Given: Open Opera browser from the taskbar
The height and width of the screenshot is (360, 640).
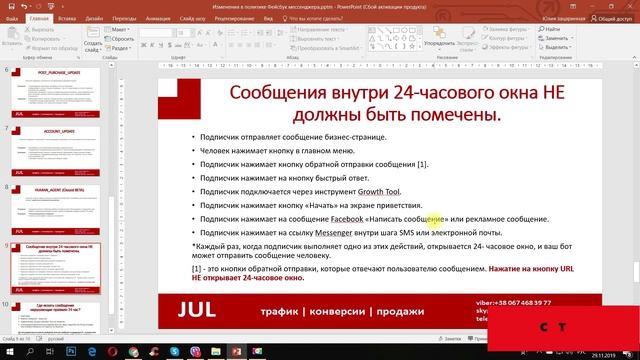Looking at the screenshot, I should pos(113,351).
